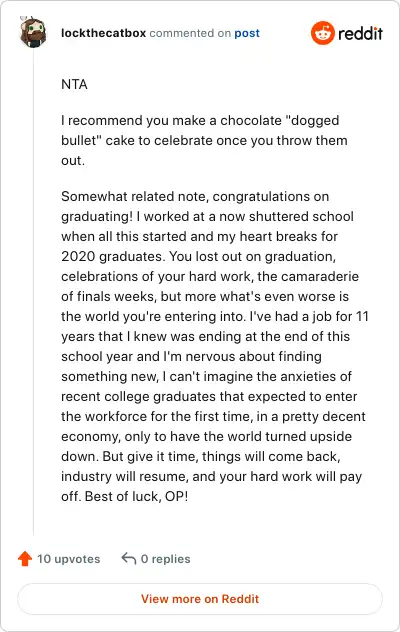Click the chocolate cake recommendation paragraph

point(204,140)
